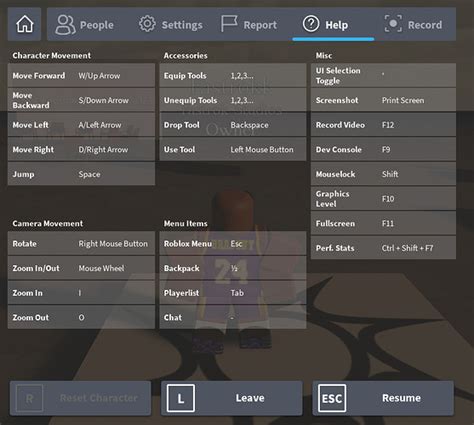474x425 pixels.
Task: Click the Reset Character button label
Action: pyautogui.click(x=99, y=398)
